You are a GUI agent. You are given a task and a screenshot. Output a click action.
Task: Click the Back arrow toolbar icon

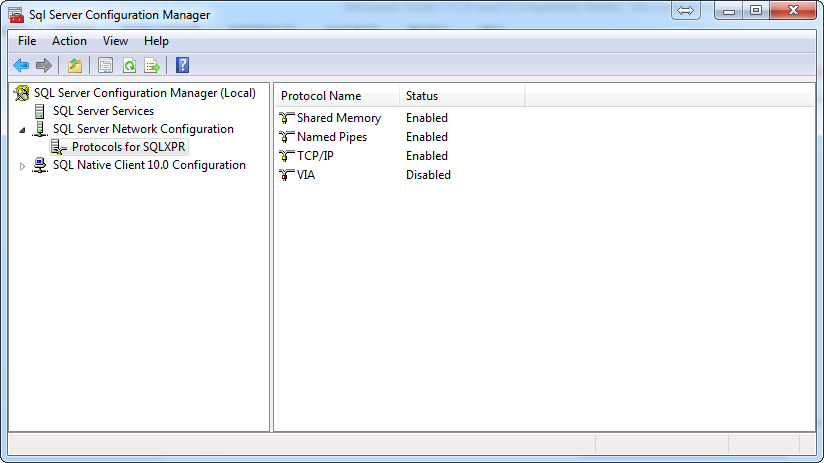pos(21,65)
